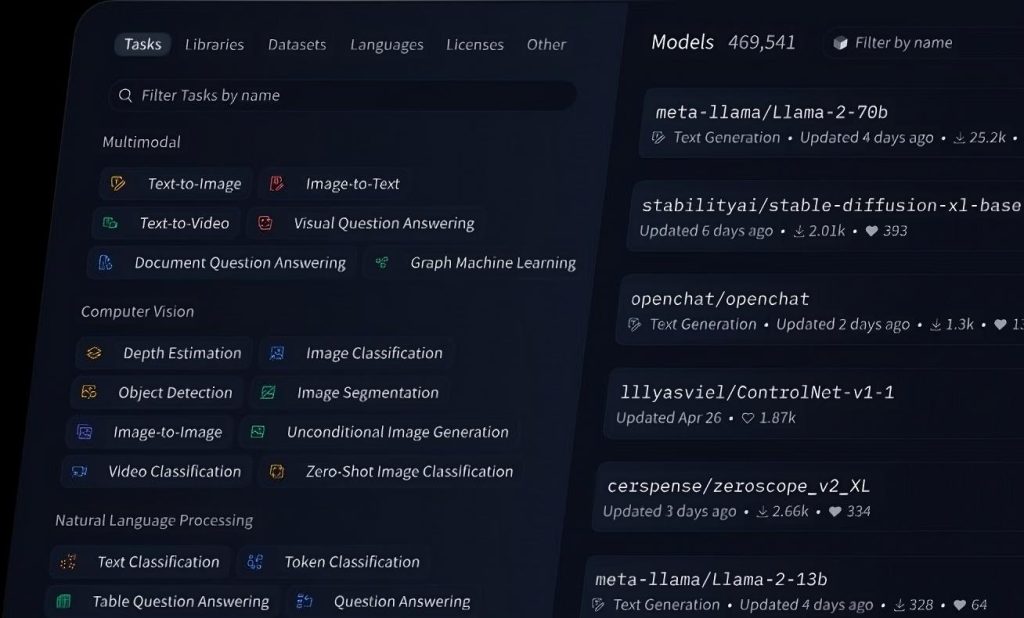Image resolution: width=1024 pixels, height=618 pixels.
Task: Click the Depth Estimation icon
Action: 95,353
